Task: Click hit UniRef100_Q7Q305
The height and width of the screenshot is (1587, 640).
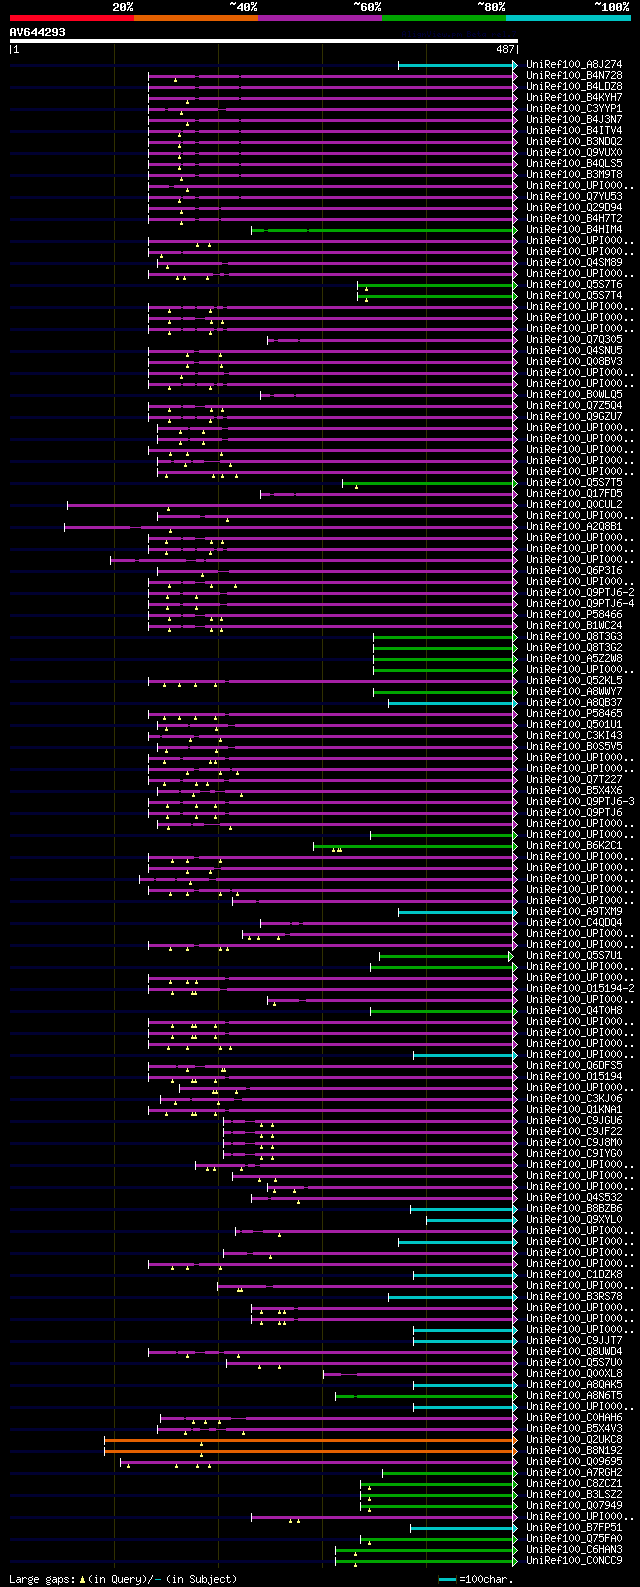Action: point(574,340)
